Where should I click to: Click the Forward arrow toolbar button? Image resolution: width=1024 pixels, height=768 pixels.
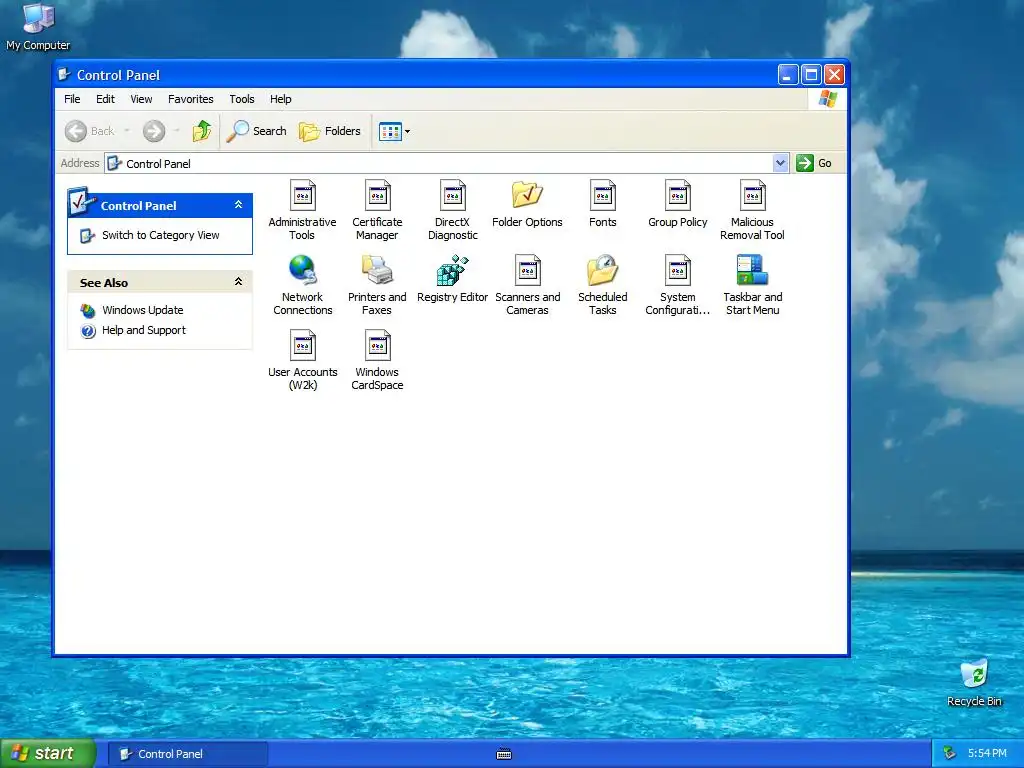[x=154, y=131]
